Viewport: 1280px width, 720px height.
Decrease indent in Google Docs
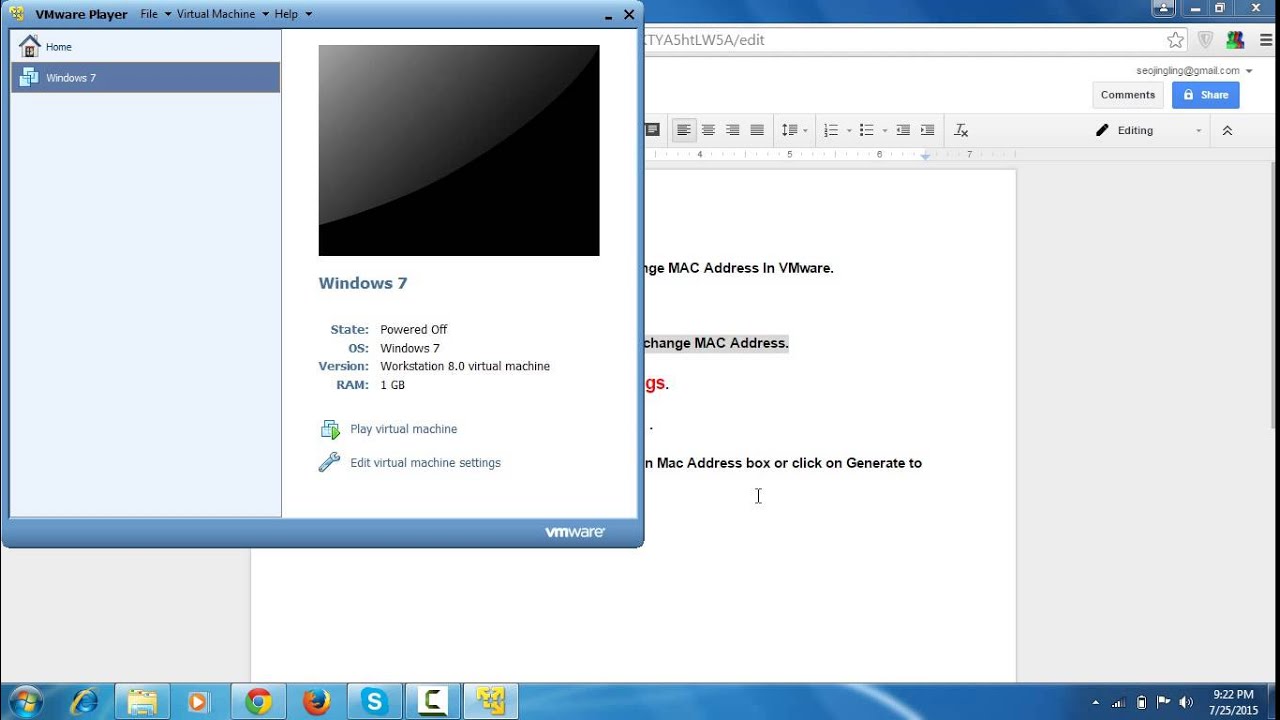(x=903, y=130)
